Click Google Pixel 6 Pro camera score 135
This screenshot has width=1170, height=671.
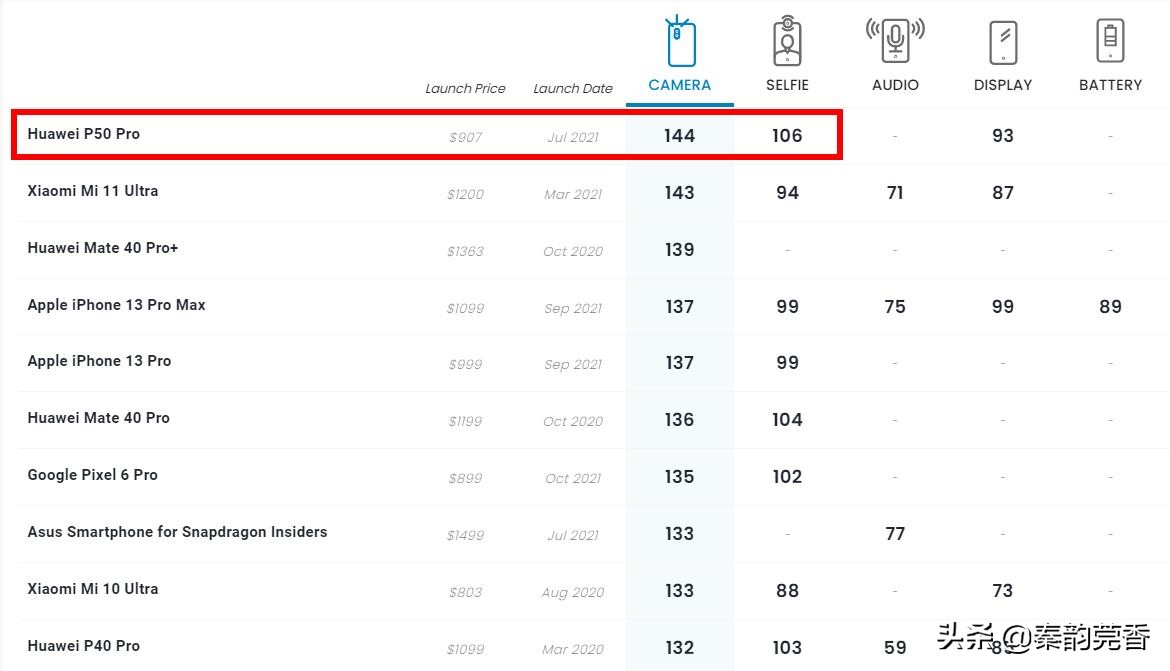(680, 476)
